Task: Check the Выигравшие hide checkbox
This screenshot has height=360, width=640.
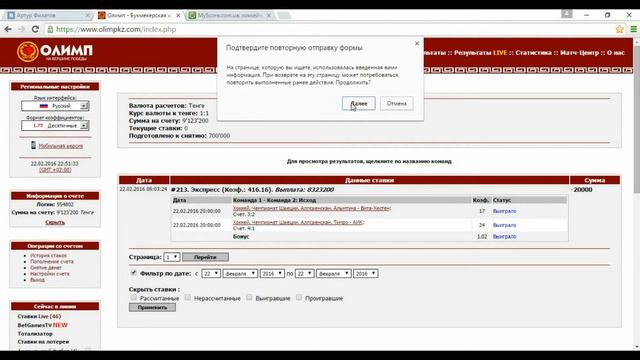Action: (249, 297)
